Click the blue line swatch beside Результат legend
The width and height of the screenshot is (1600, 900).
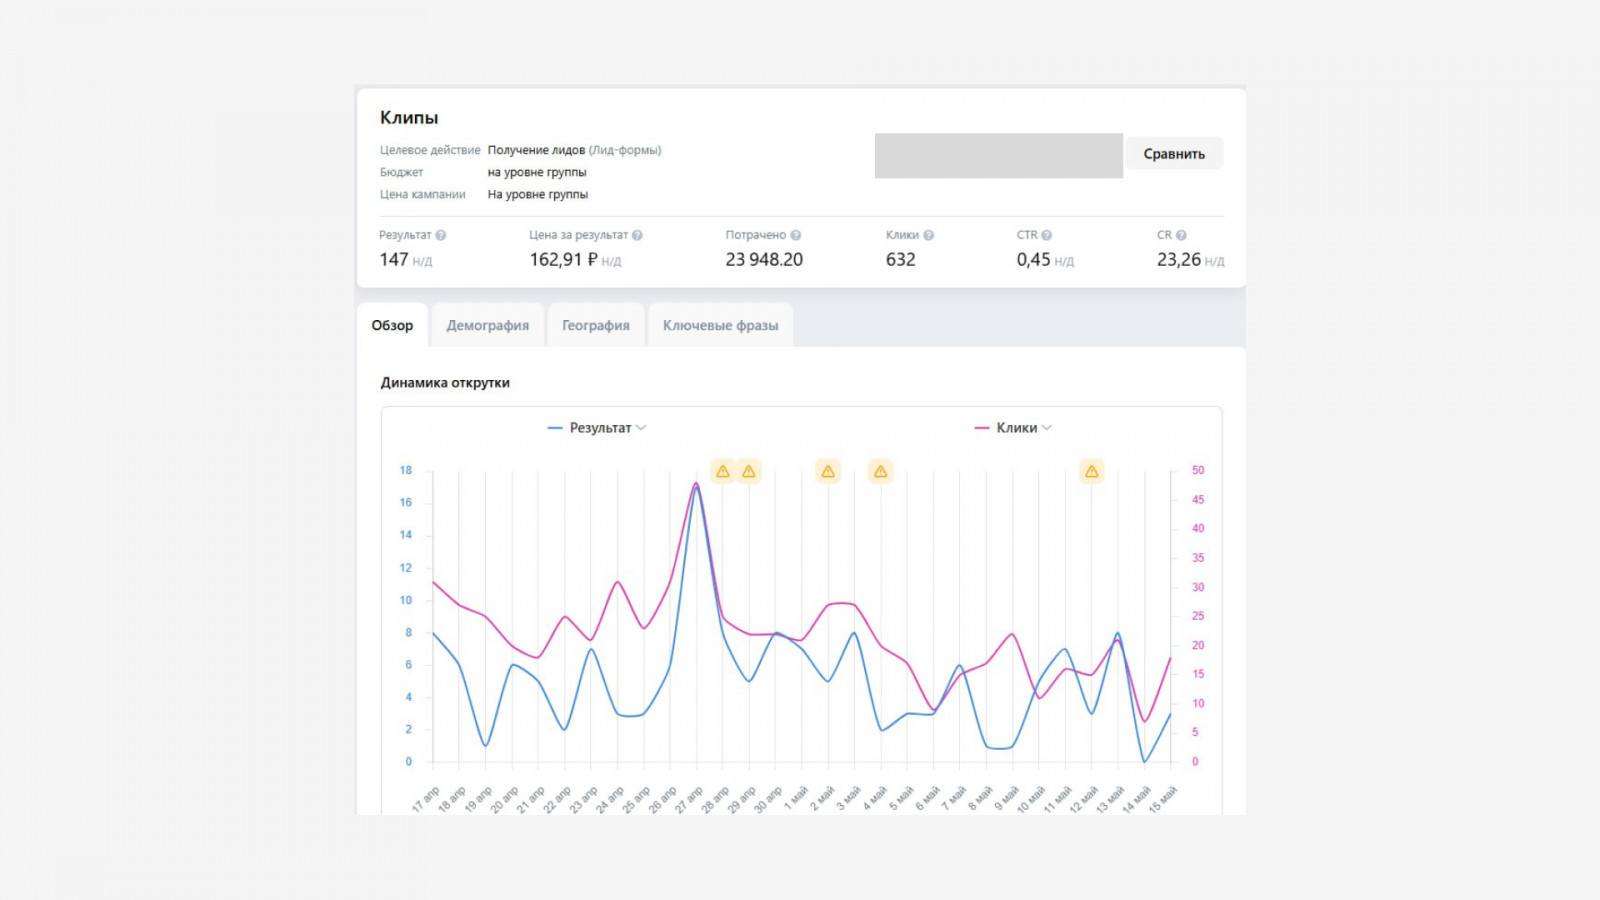555,428
